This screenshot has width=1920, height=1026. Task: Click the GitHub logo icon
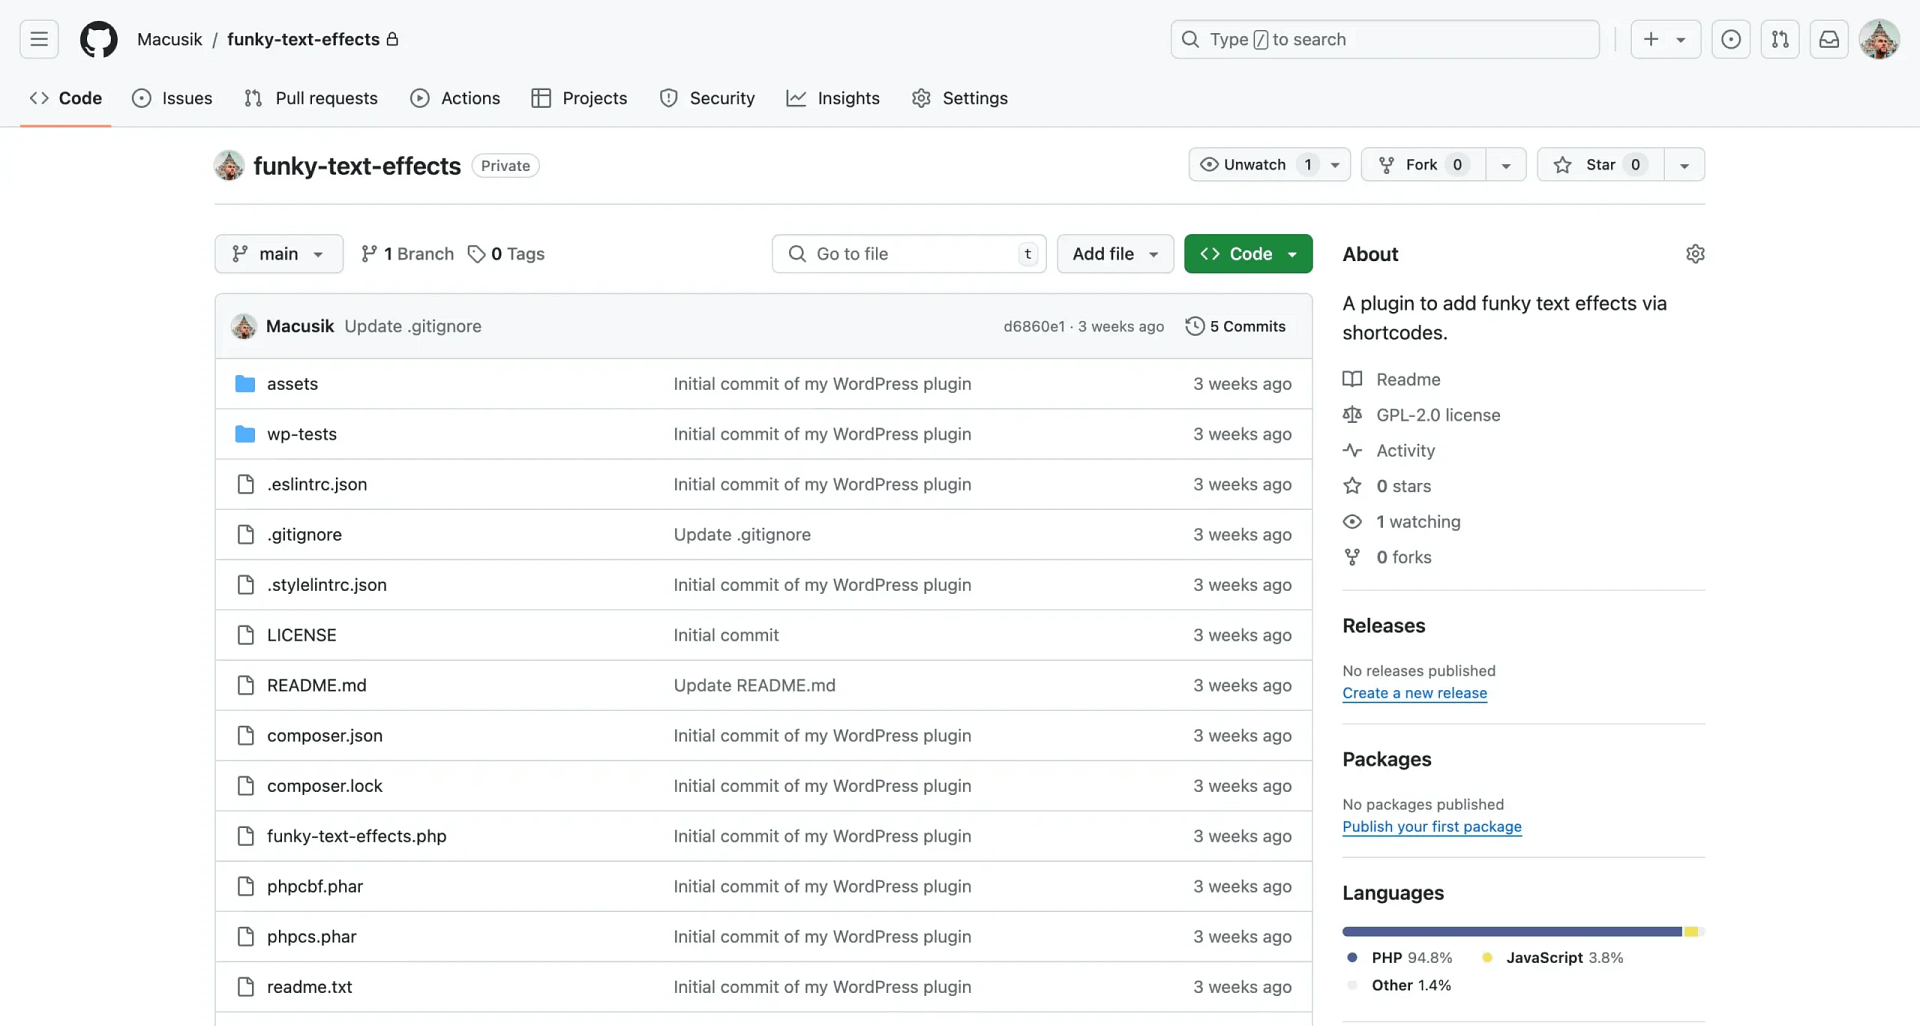pyautogui.click(x=98, y=39)
